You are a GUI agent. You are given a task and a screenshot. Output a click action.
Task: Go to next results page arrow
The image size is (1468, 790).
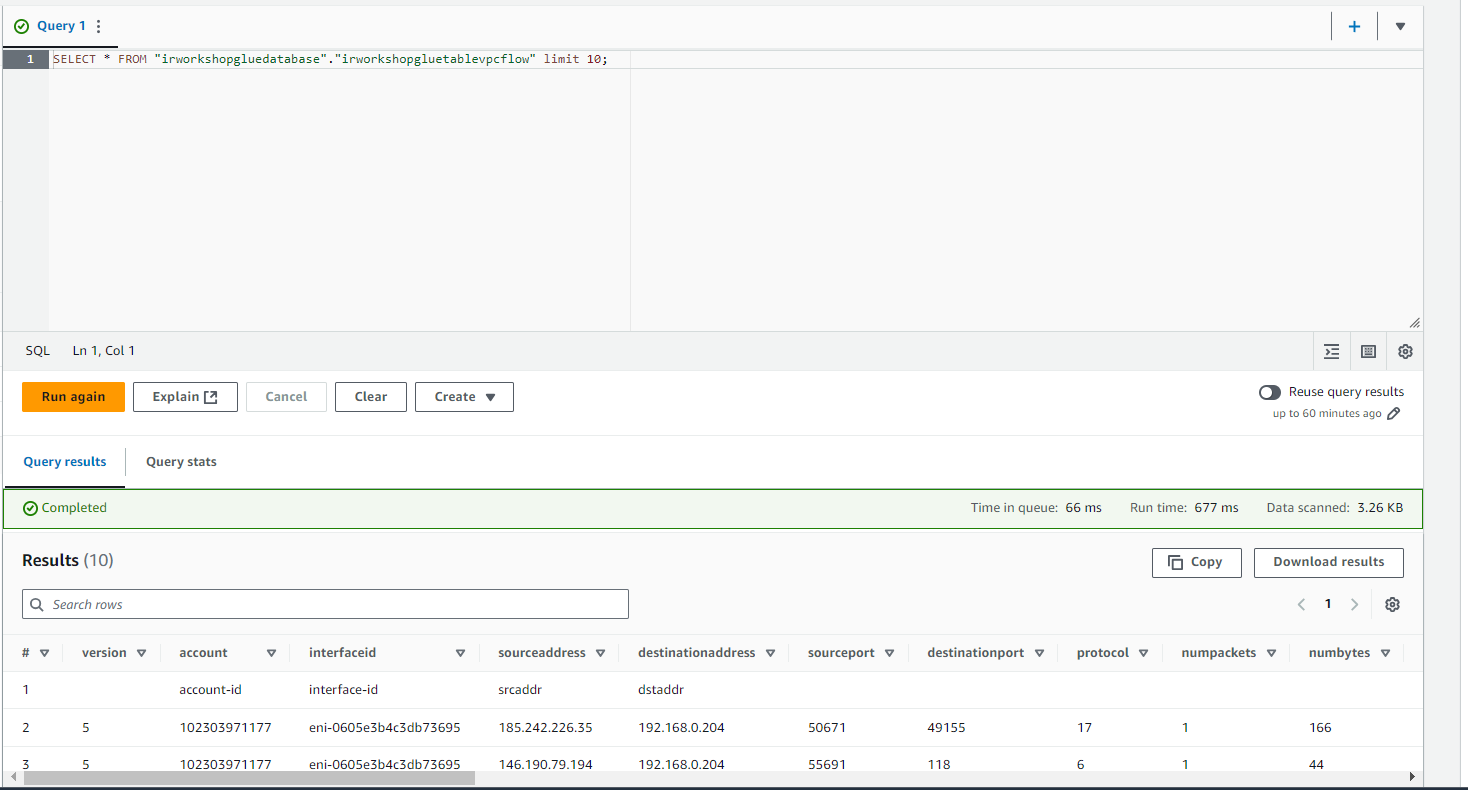click(1354, 604)
